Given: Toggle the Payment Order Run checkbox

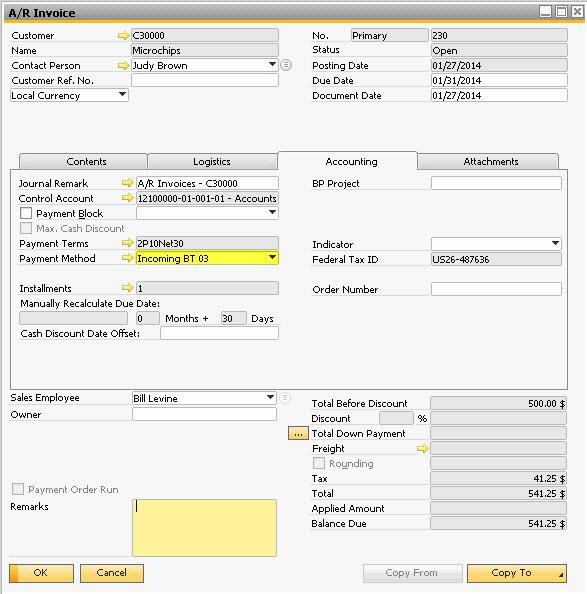Looking at the screenshot, I should pos(18,489).
